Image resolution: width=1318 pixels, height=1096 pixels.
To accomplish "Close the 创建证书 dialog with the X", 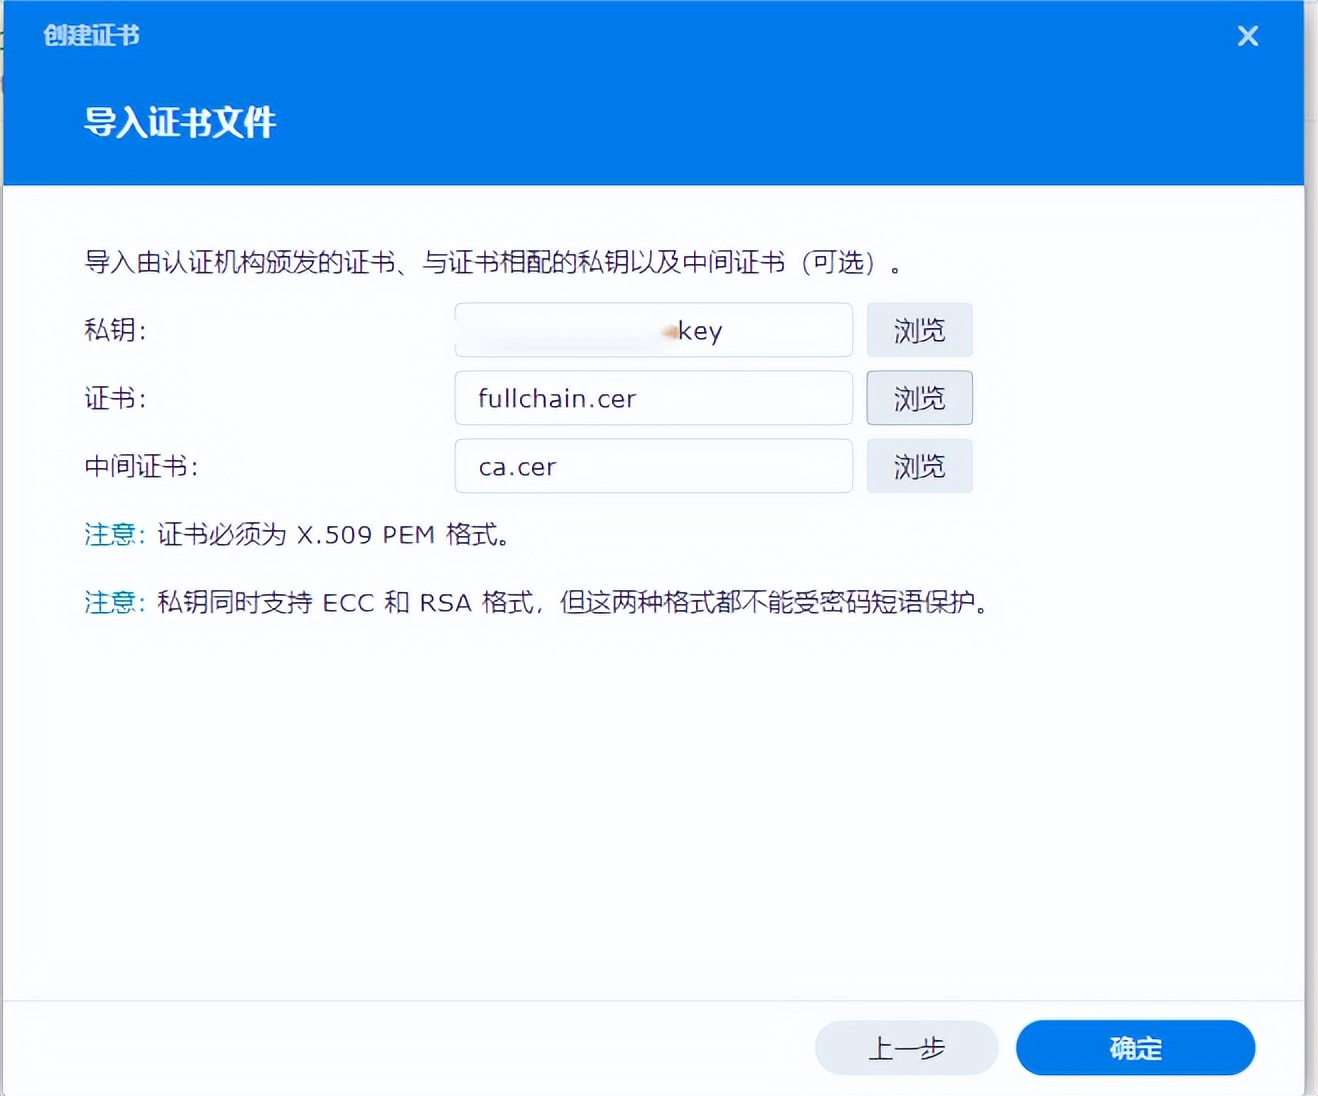I will tap(1247, 35).
